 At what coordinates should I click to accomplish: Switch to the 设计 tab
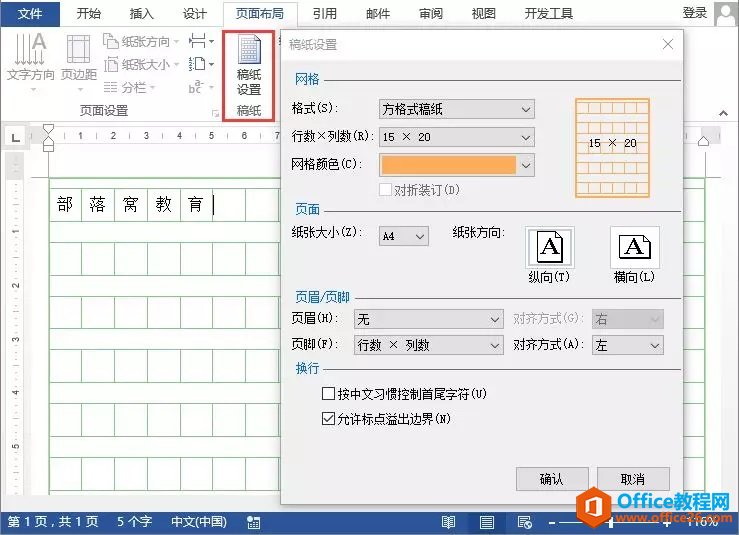coord(195,13)
